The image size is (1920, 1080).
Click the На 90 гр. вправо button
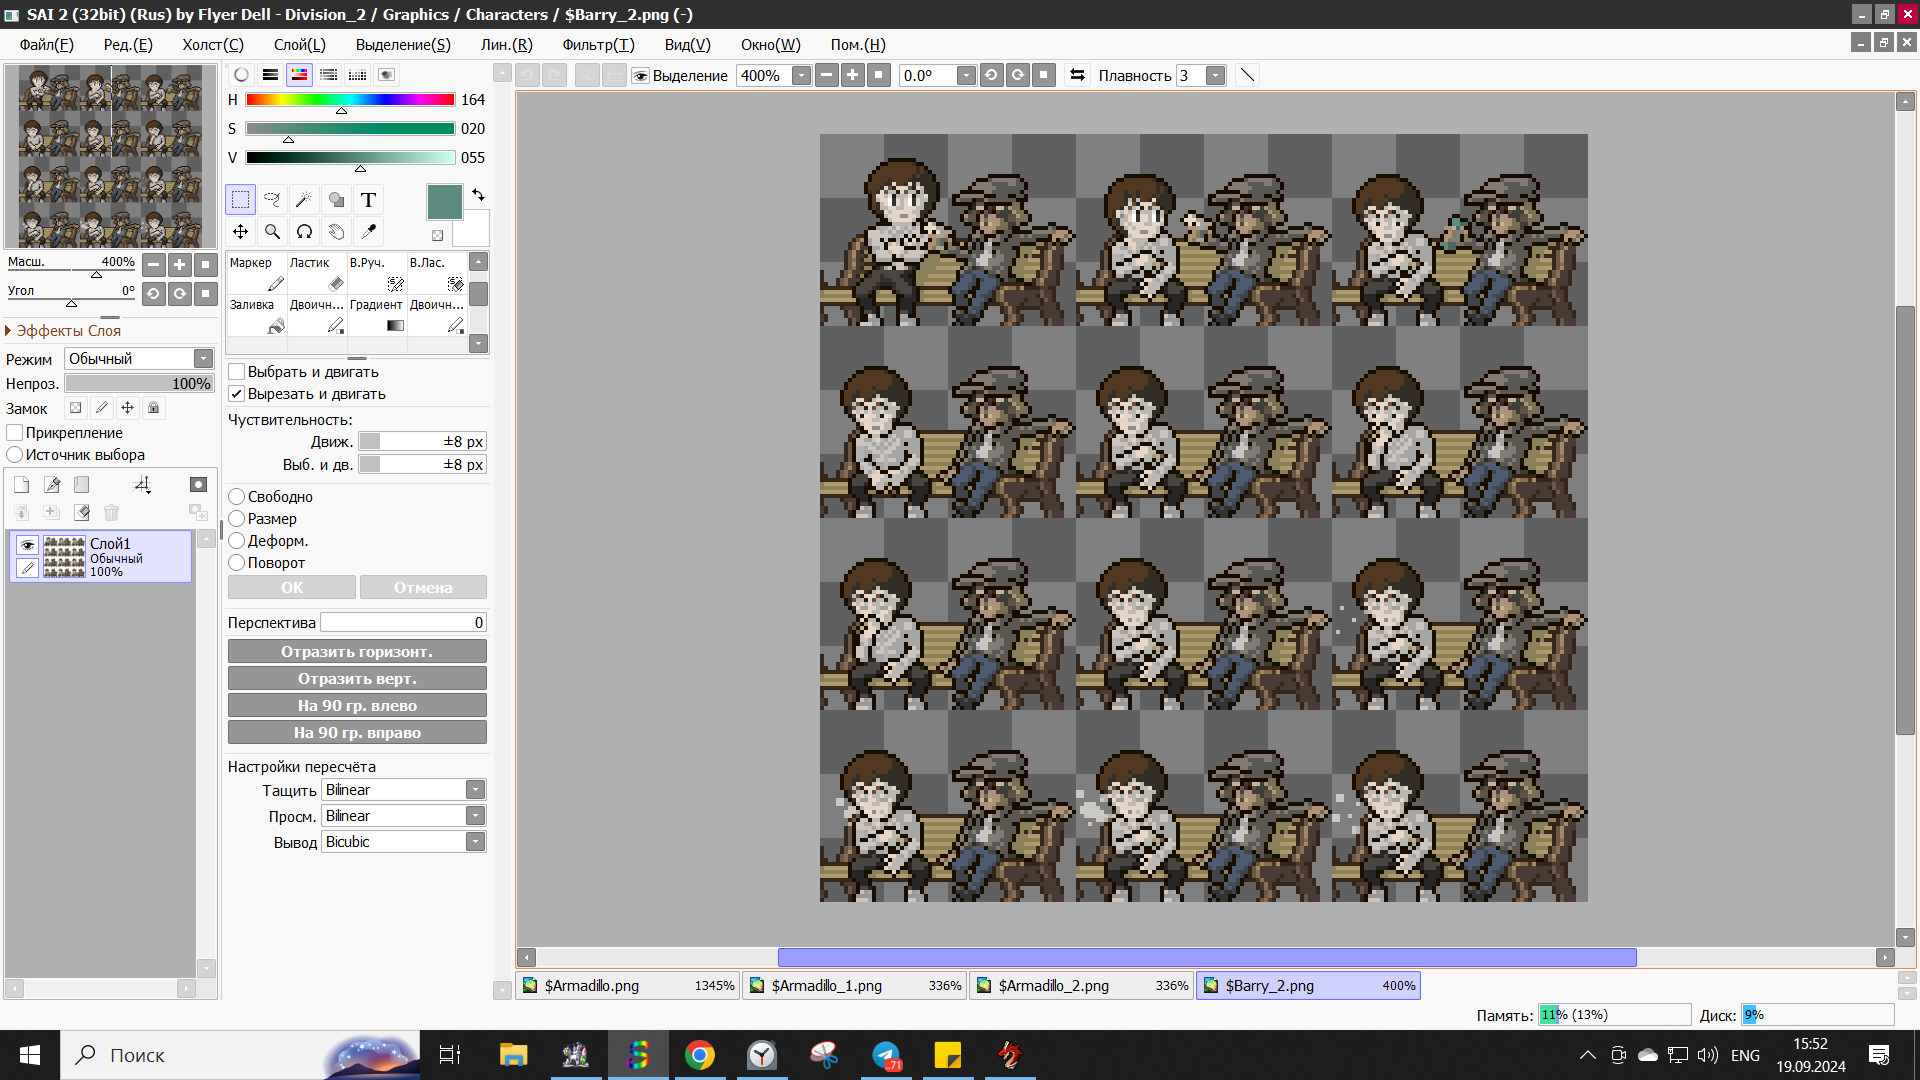click(x=357, y=733)
